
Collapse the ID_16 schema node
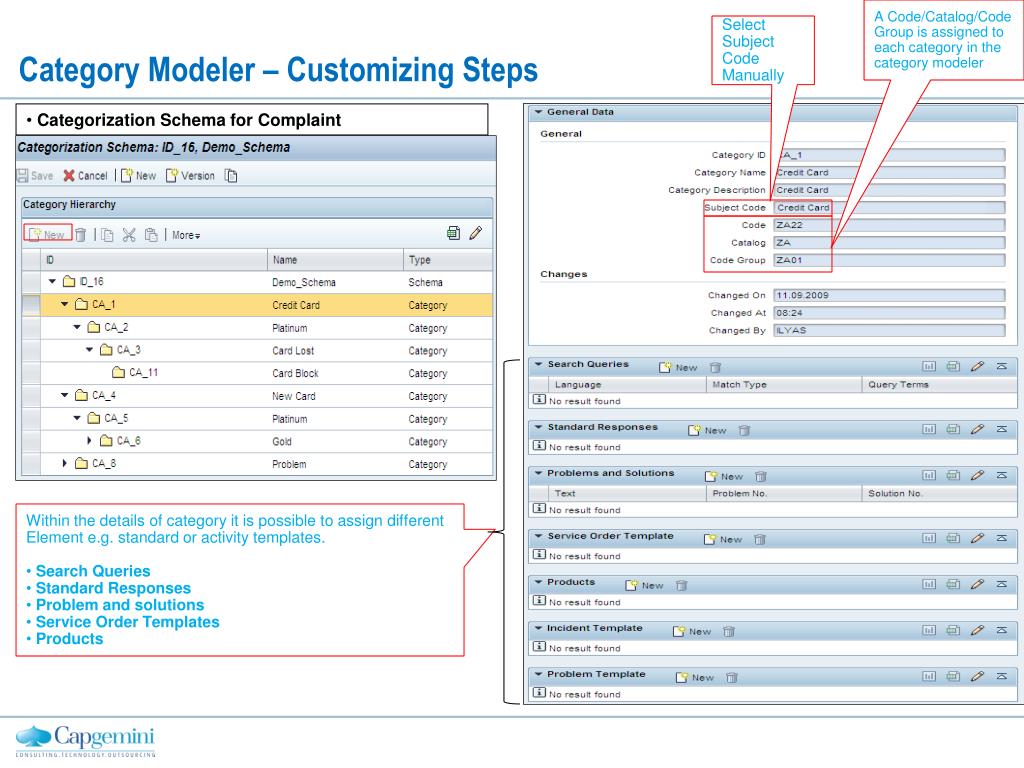(52, 281)
